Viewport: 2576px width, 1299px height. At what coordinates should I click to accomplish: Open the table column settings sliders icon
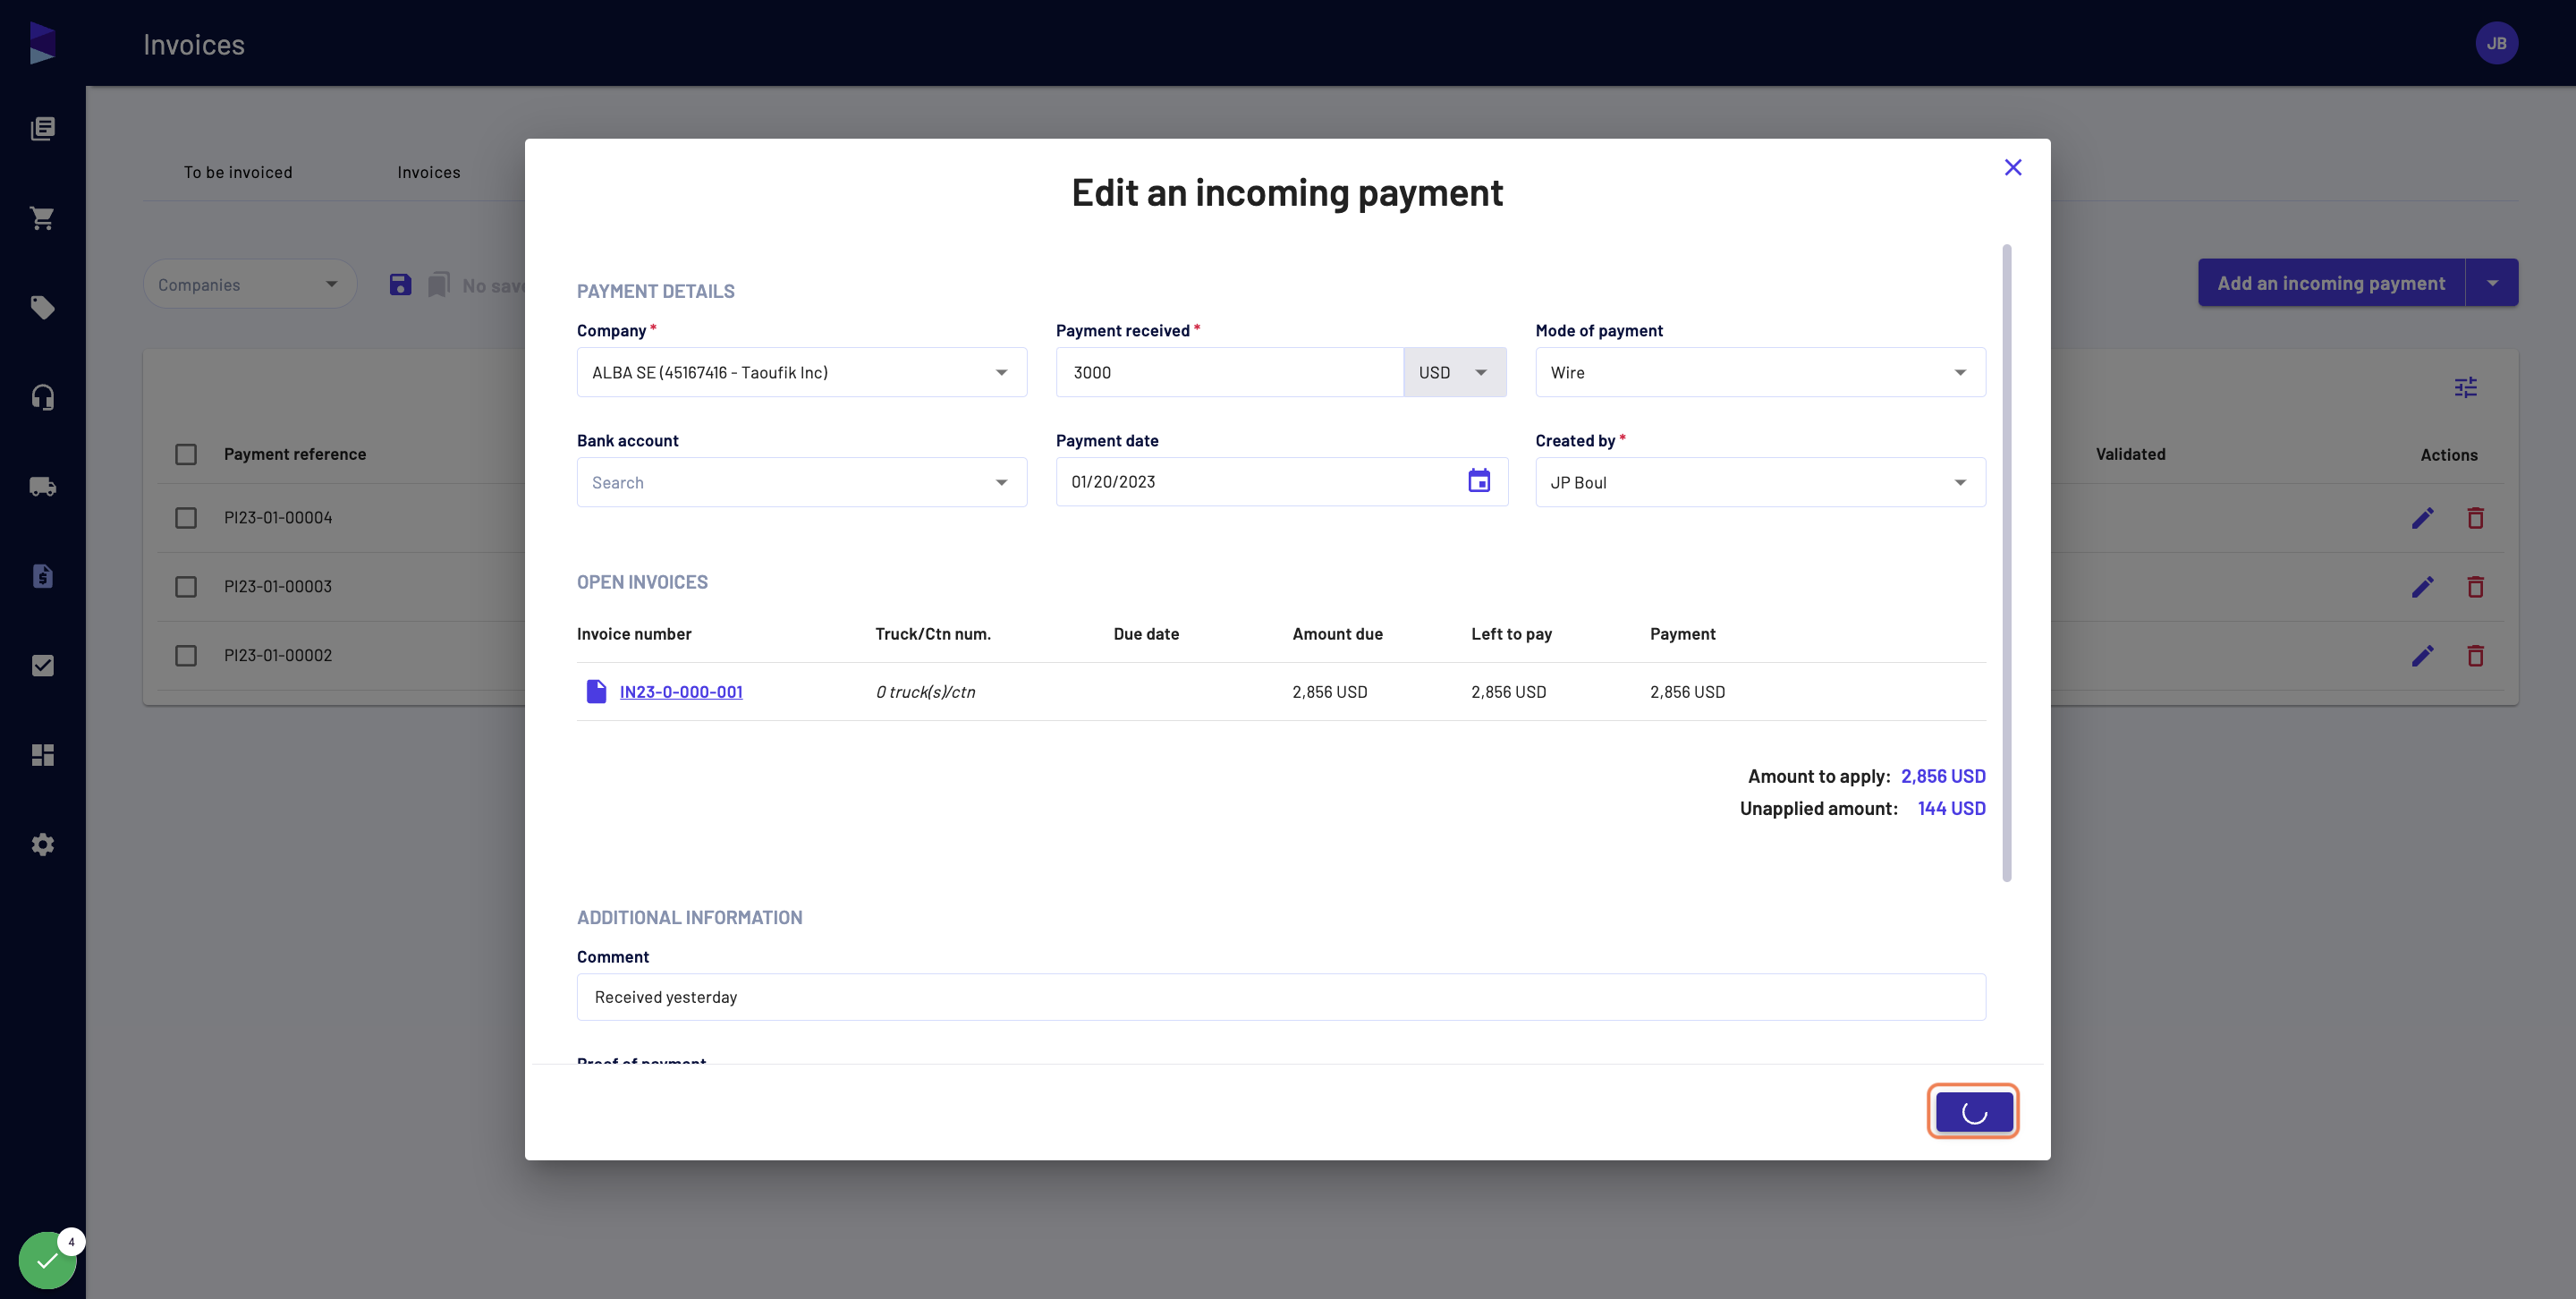(2466, 387)
